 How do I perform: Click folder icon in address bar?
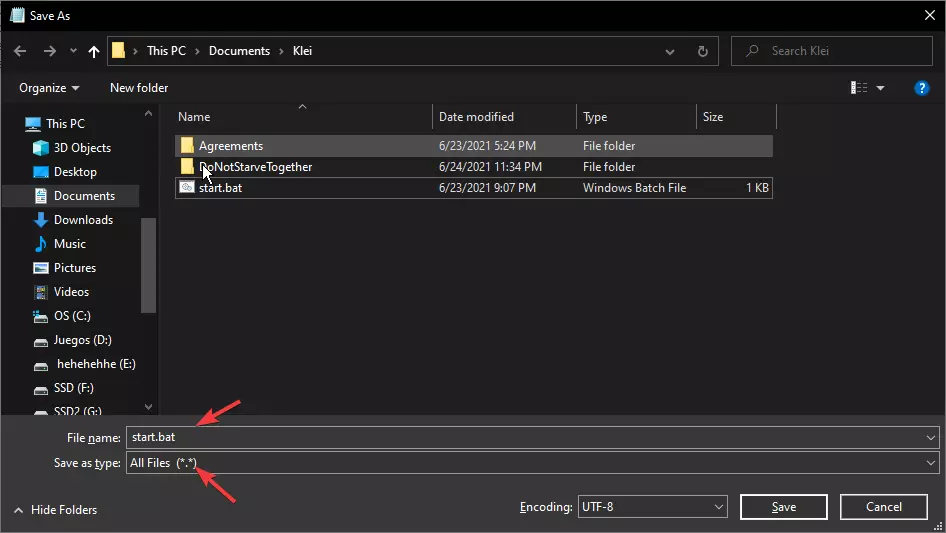coord(118,51)
